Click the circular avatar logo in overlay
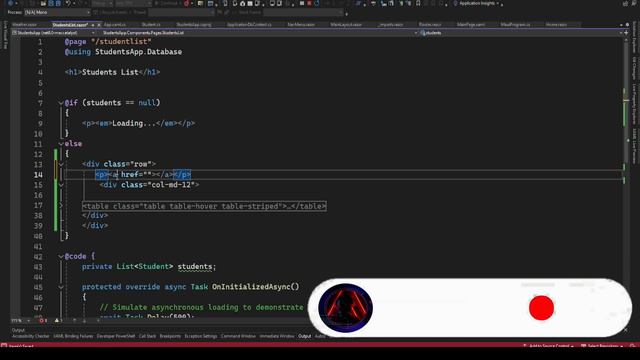 click(345, 308)
